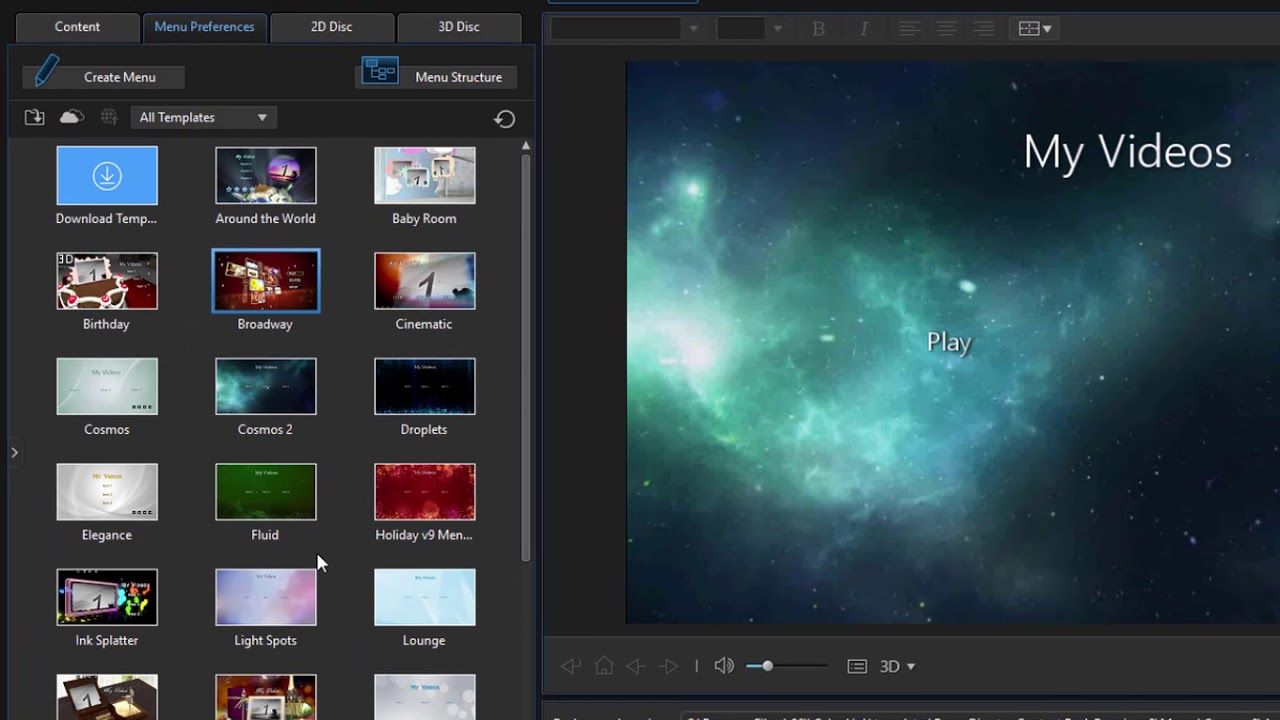Center-align menu text
Viewport: 1280px width, 720px height.
pyautogui.click(x=946, y=29)
